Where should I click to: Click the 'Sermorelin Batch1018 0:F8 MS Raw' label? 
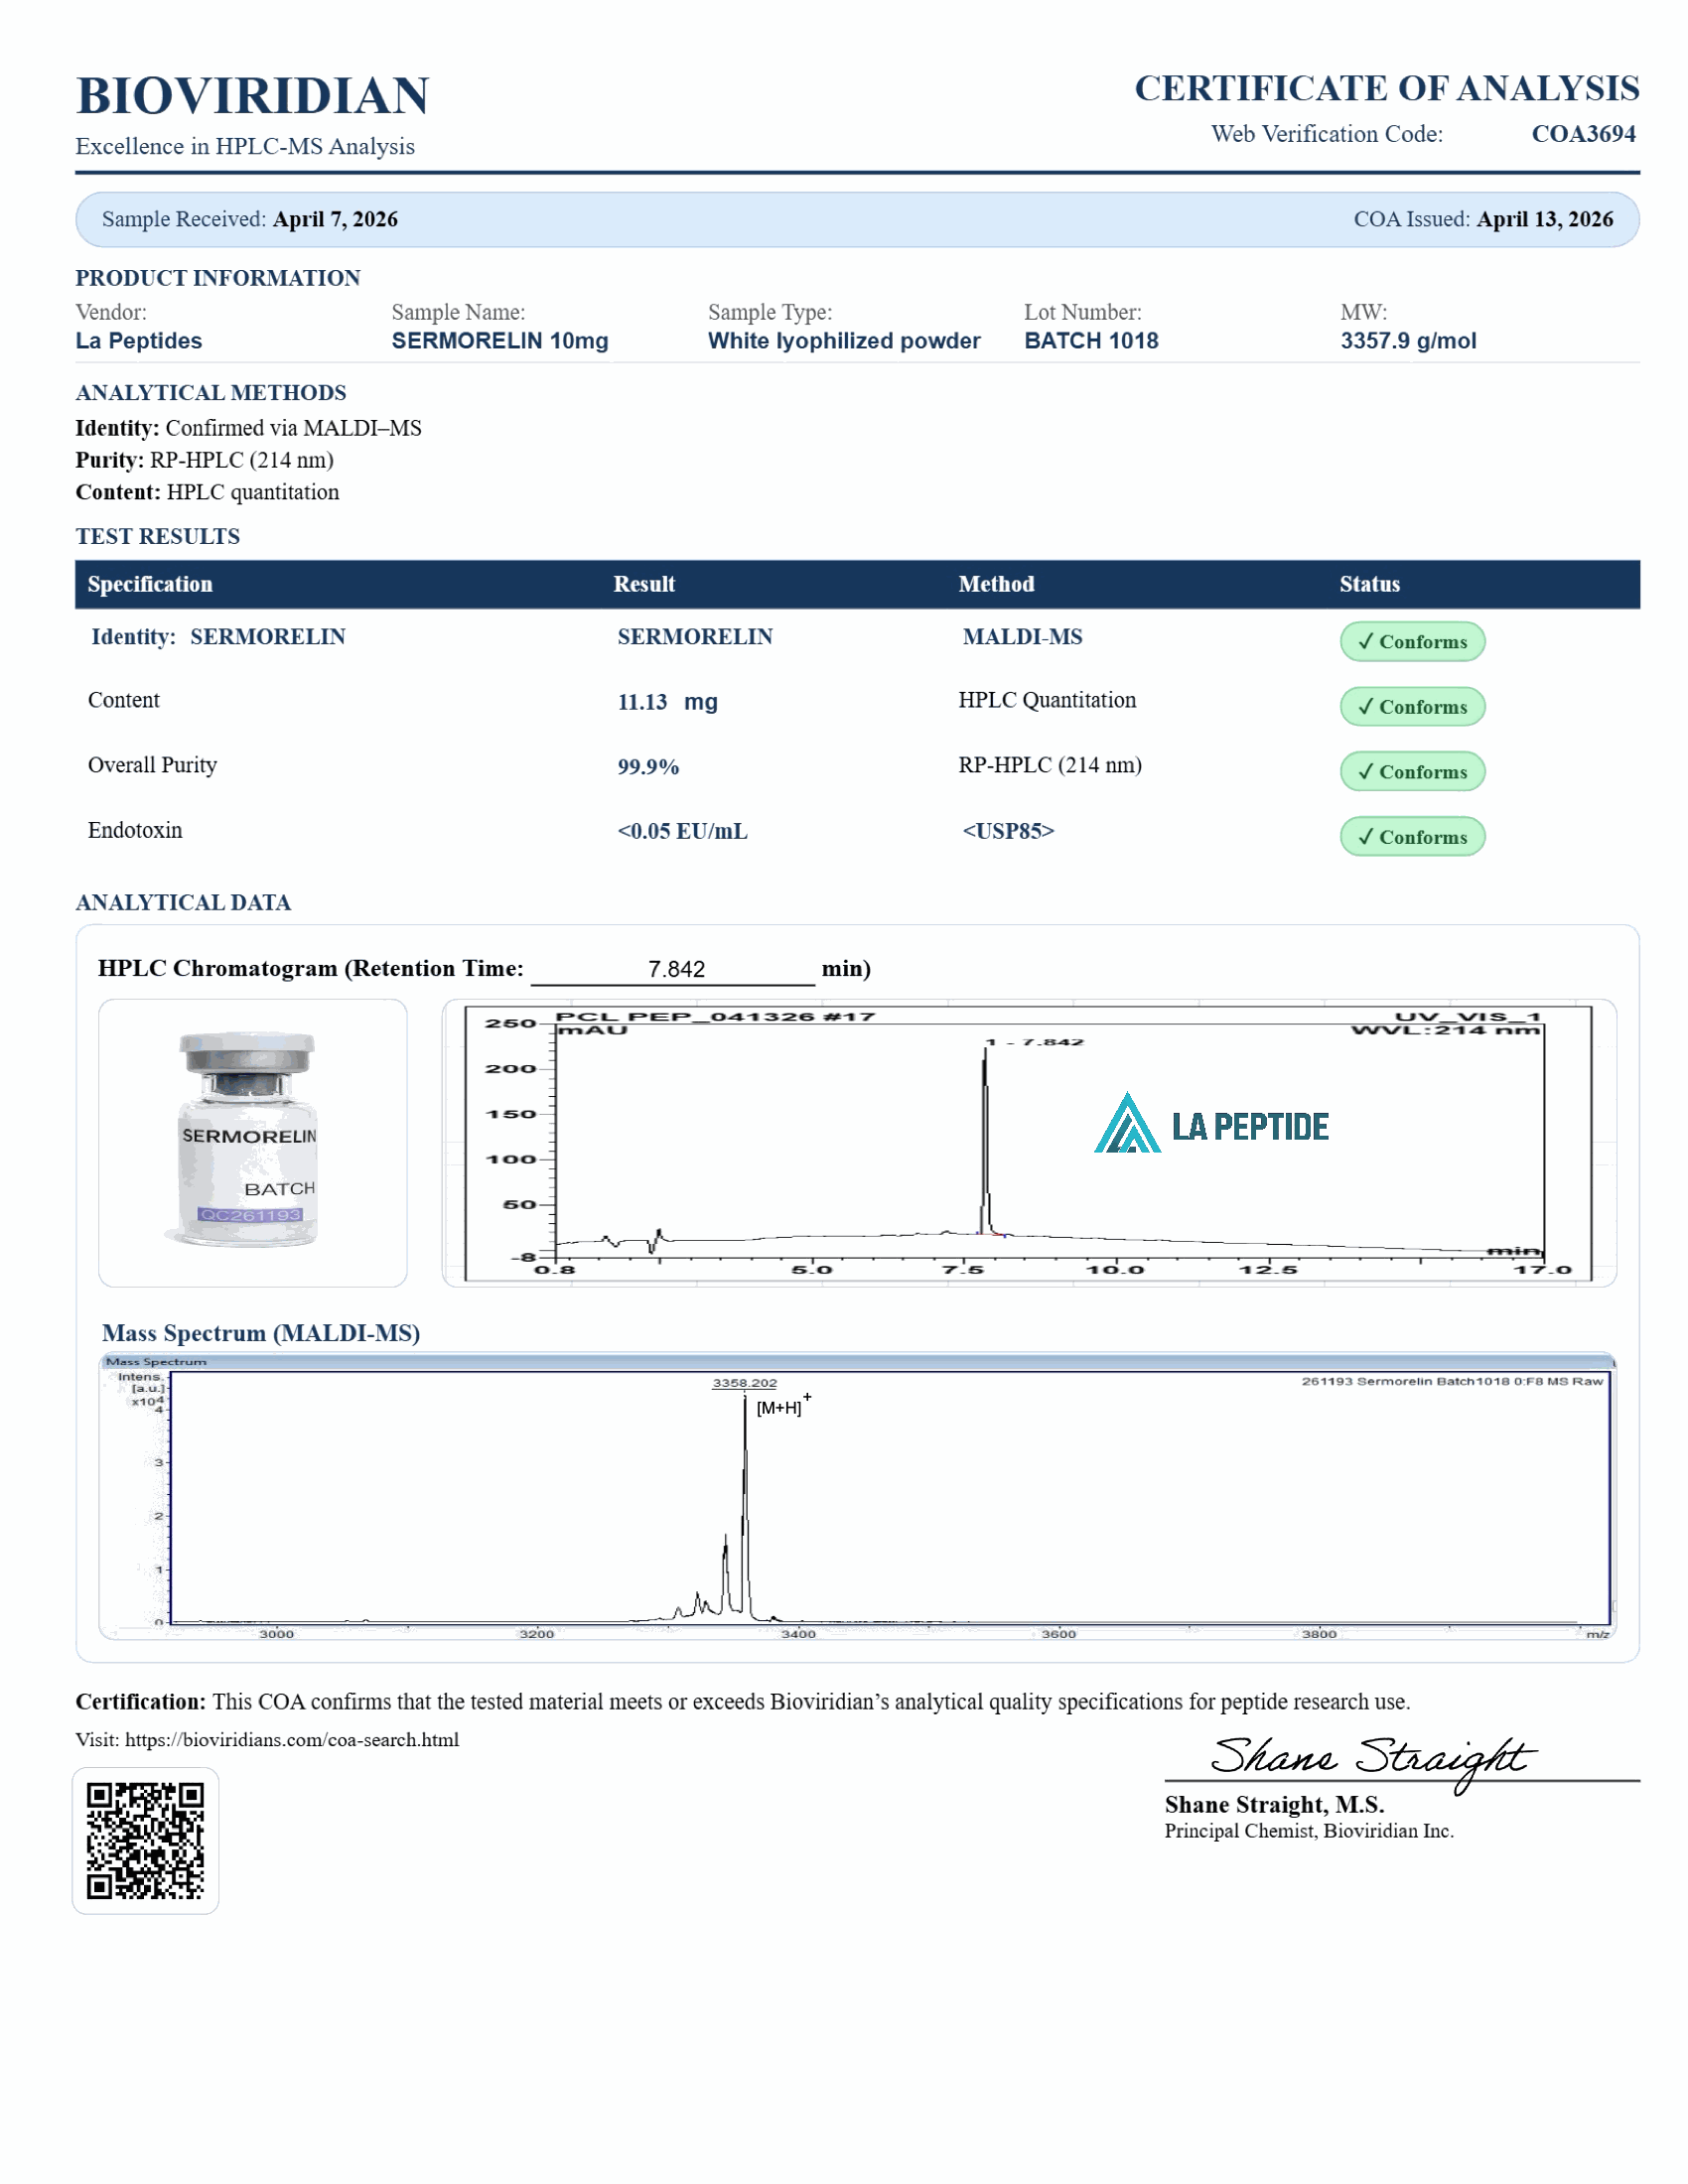coord(1452,1381)
